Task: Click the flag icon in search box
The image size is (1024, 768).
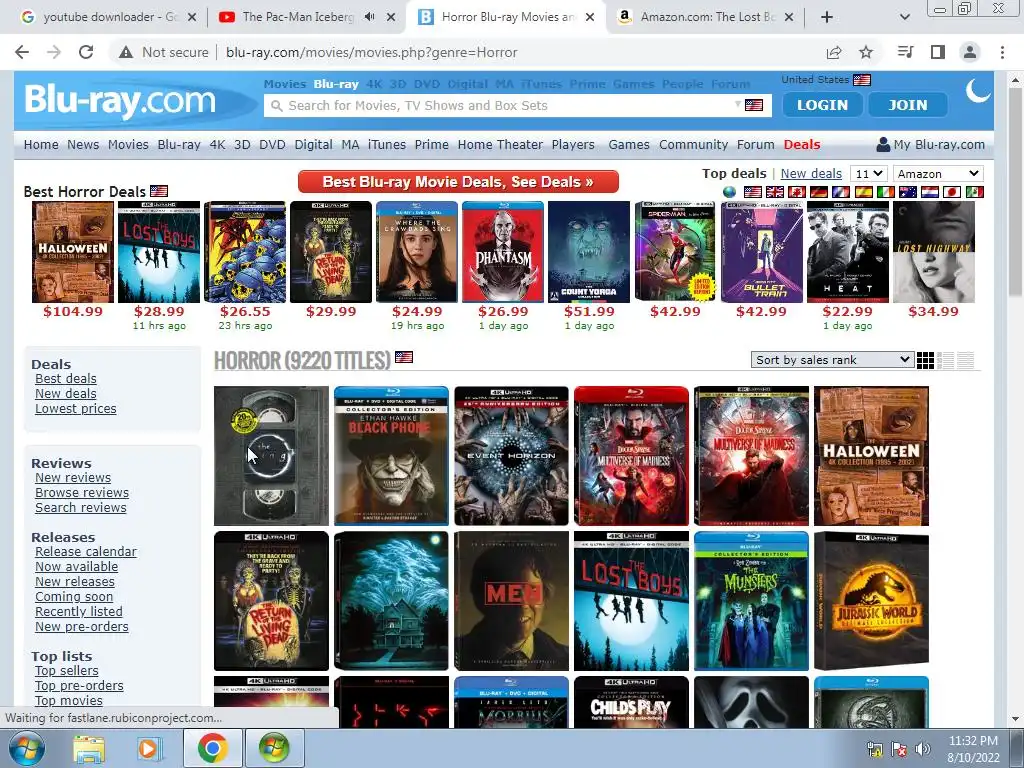Action: [754, 105]
